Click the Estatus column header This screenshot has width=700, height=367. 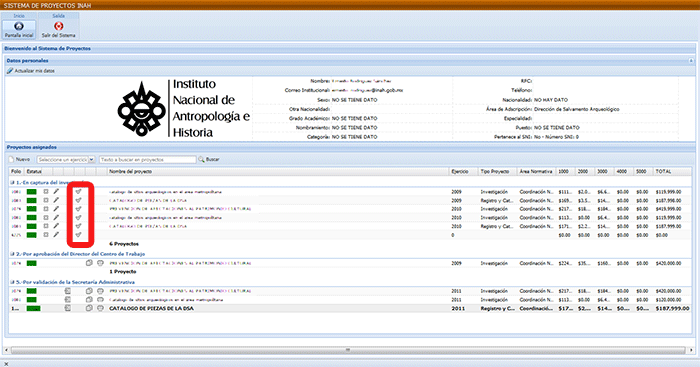coord(33,171)
